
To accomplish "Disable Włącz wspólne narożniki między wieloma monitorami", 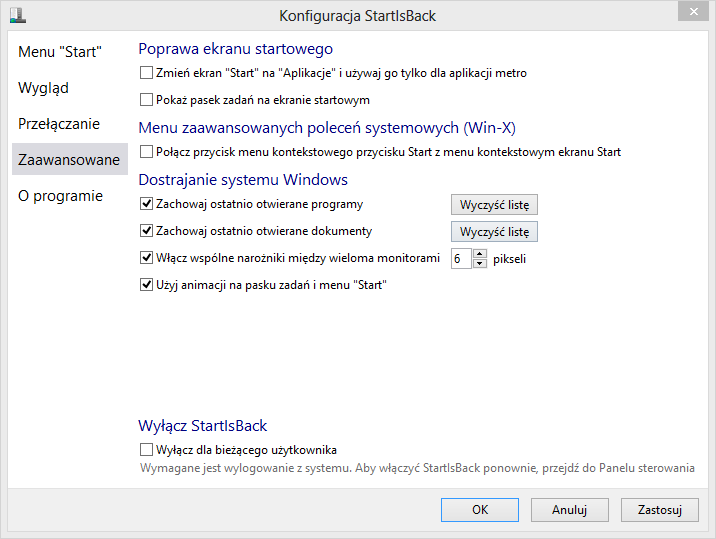I will (x=146, y=258).
